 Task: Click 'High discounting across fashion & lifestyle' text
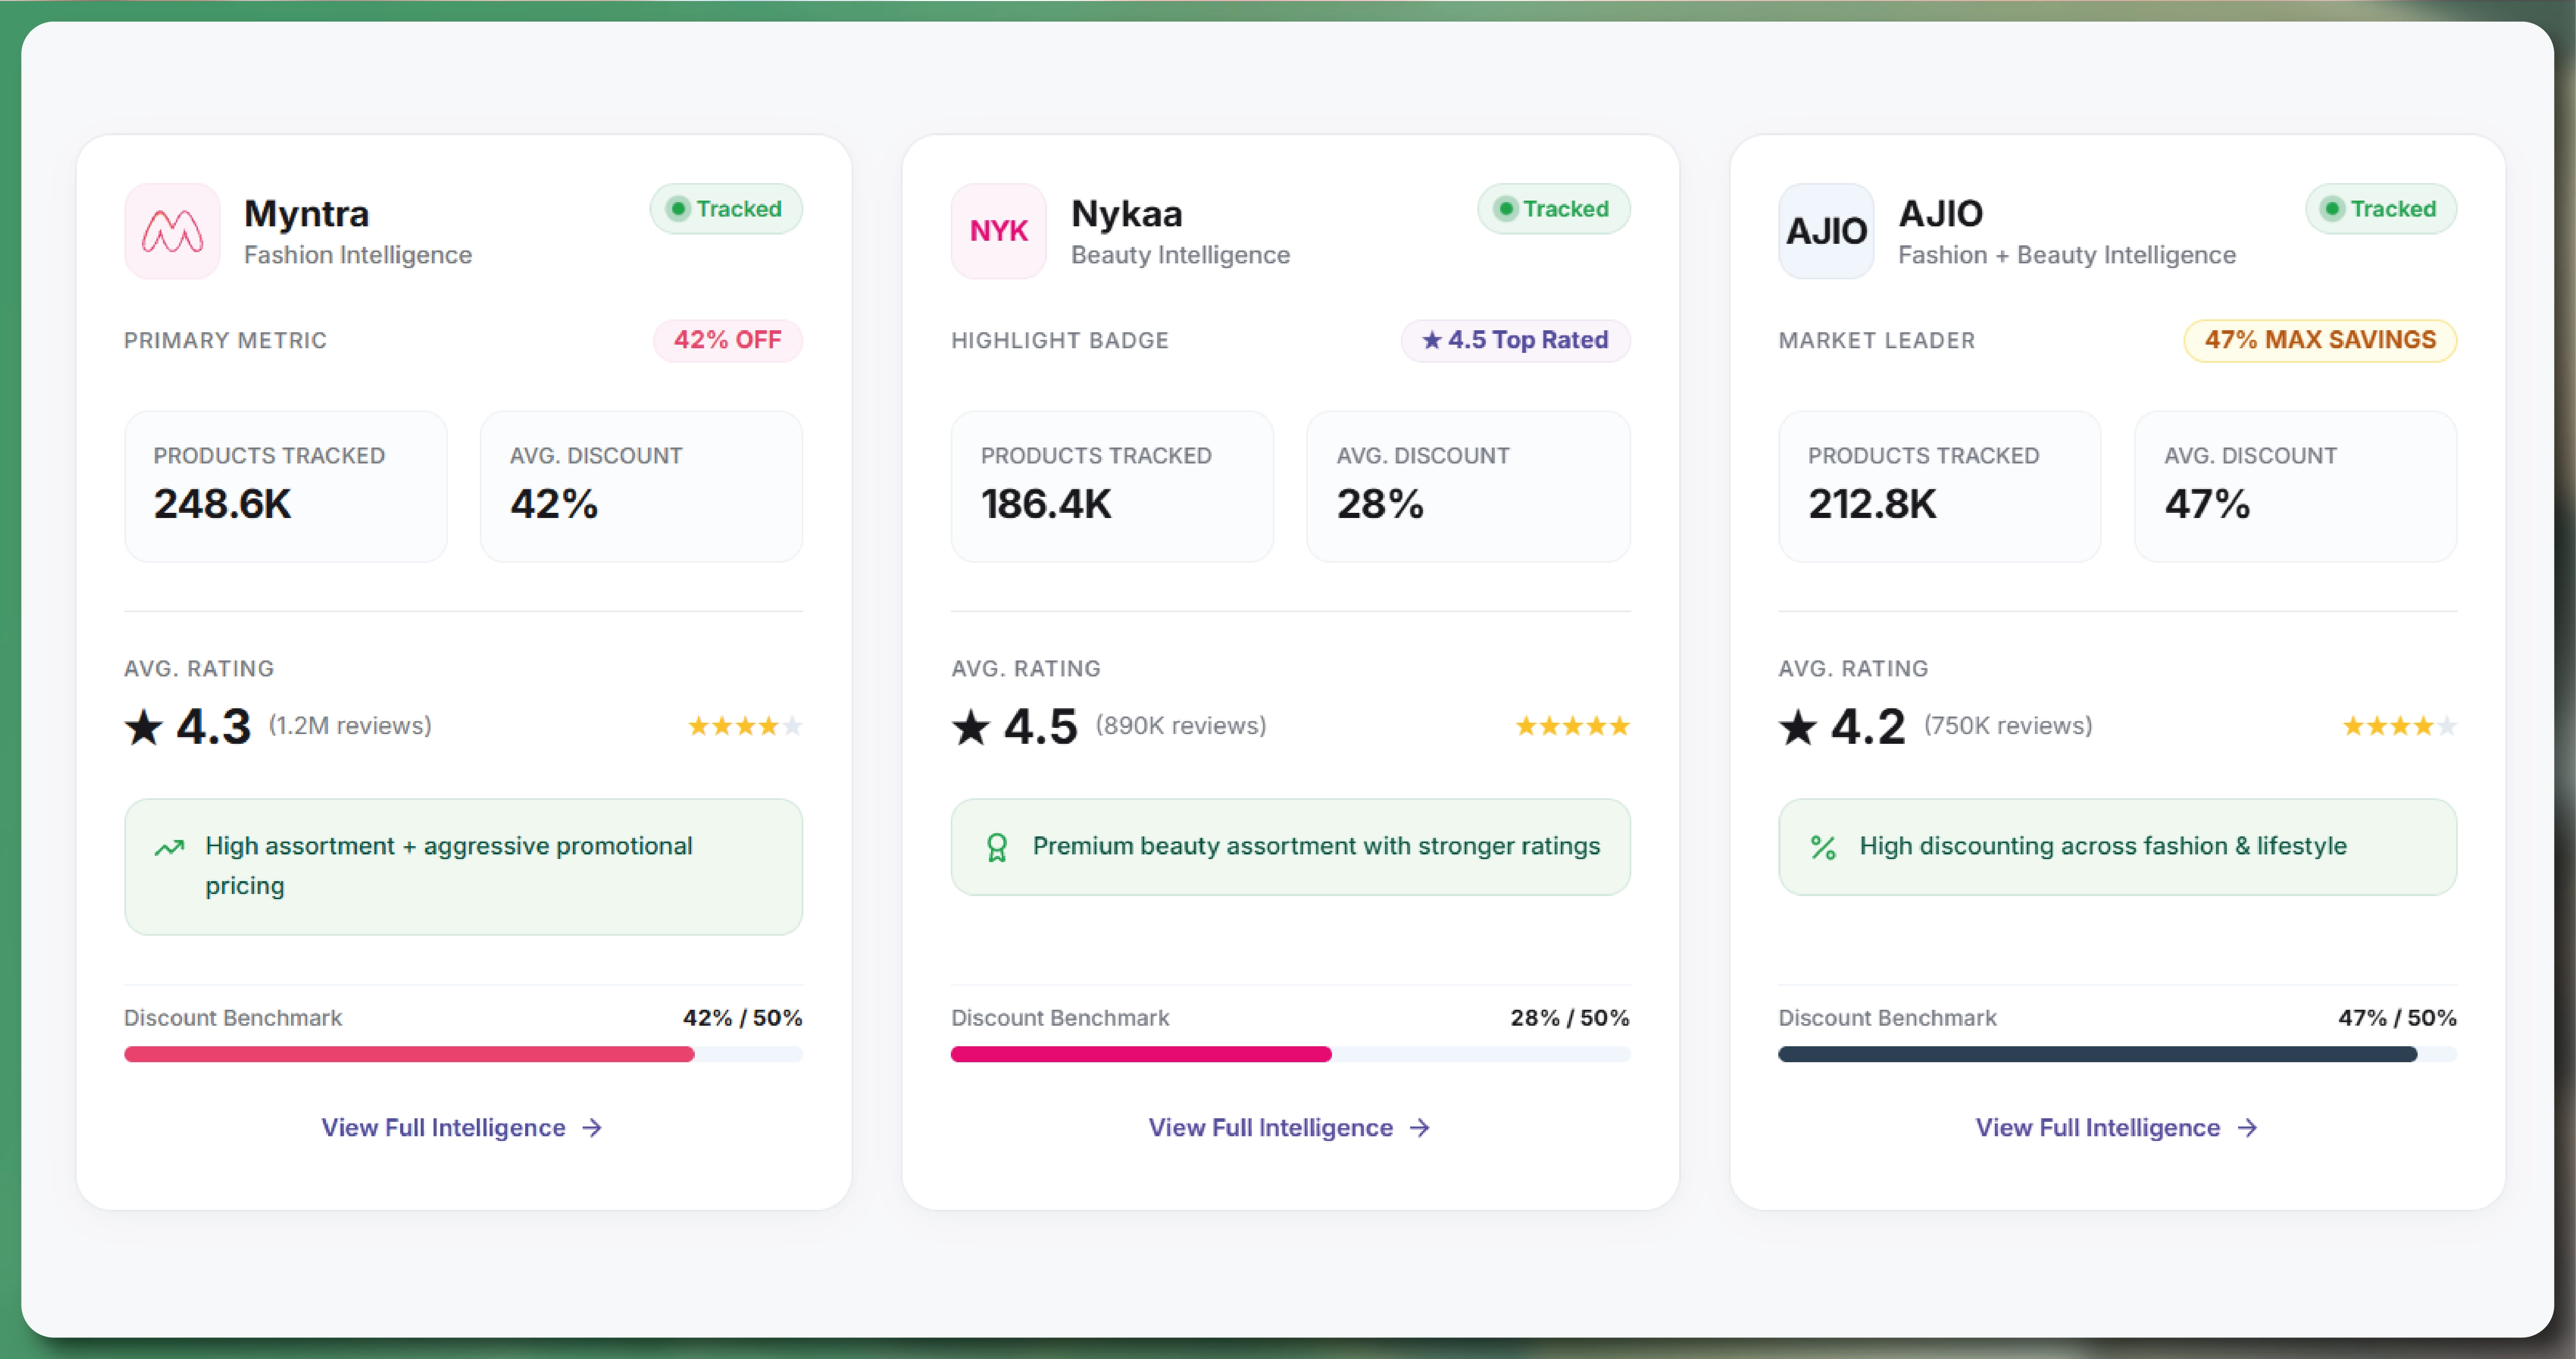click(2103, 846)
